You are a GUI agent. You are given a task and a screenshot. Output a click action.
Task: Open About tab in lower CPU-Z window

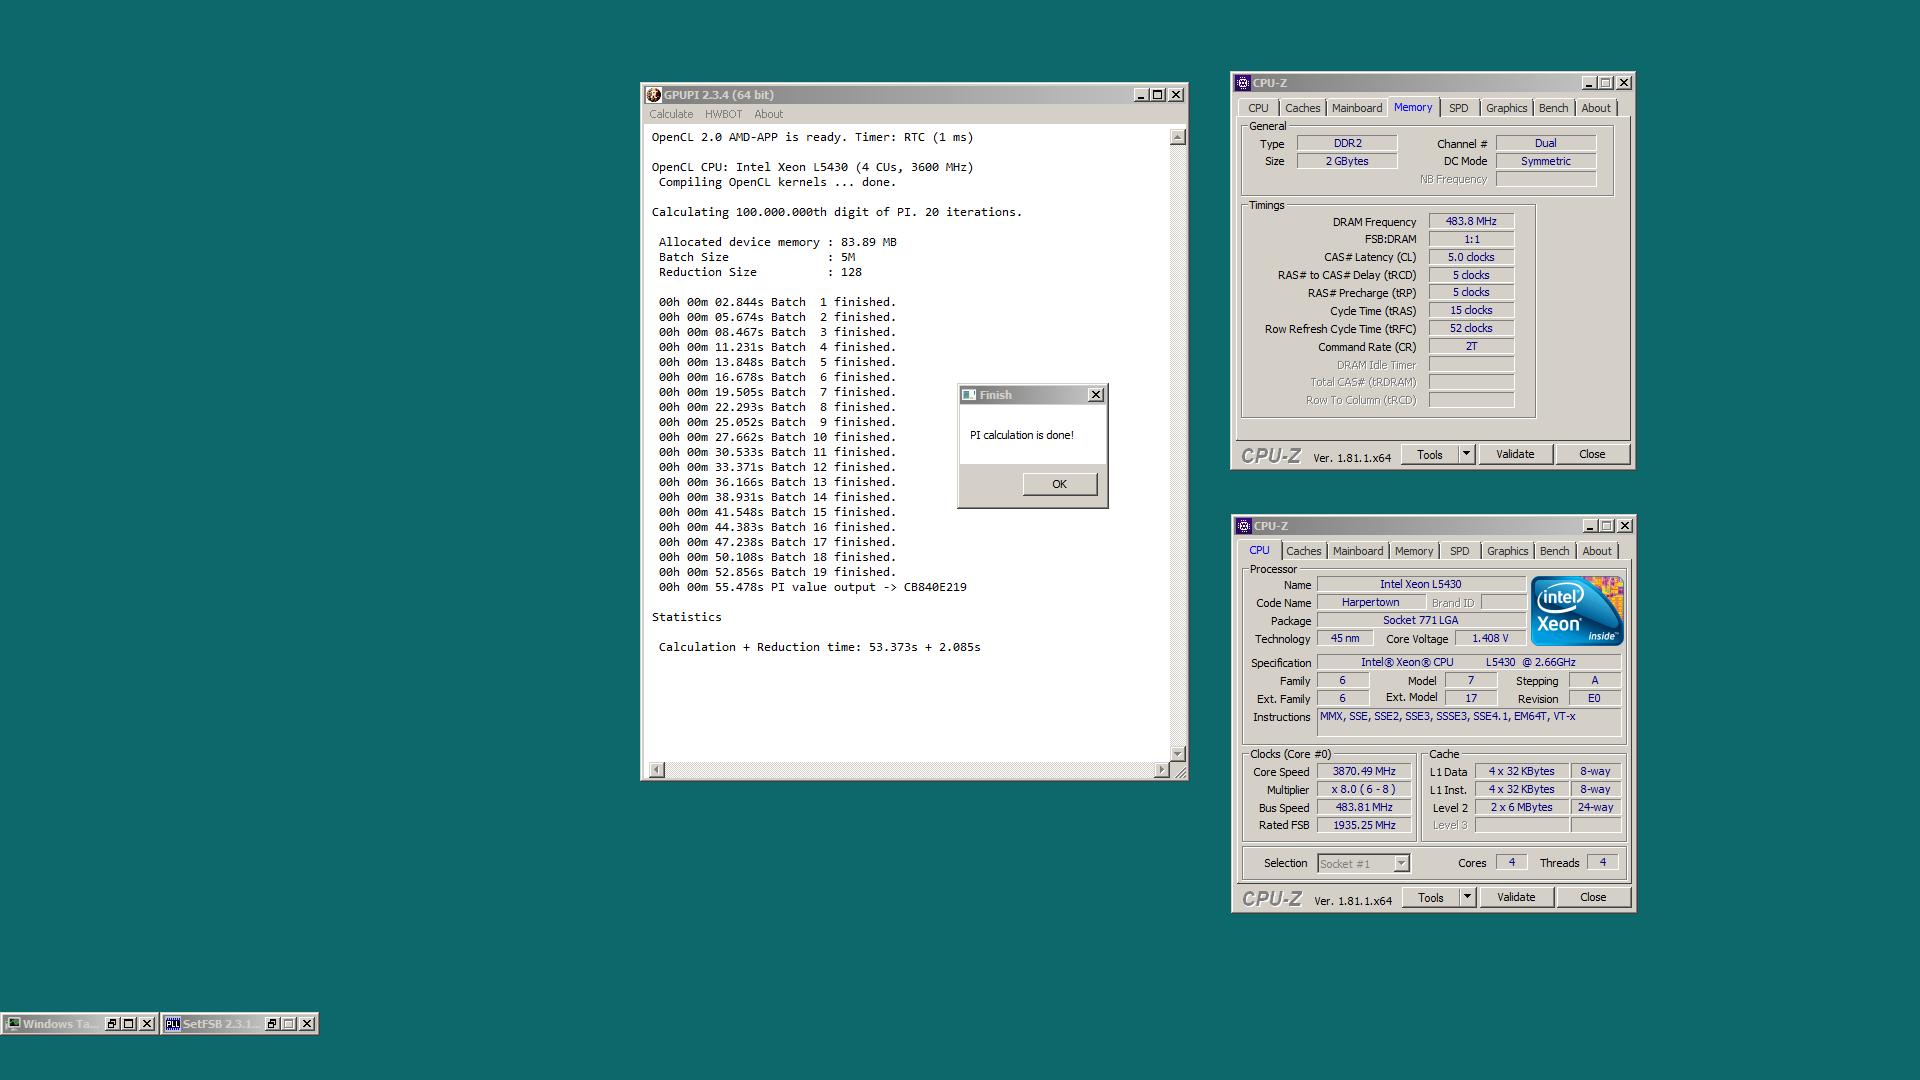(x=1597, y=551)
